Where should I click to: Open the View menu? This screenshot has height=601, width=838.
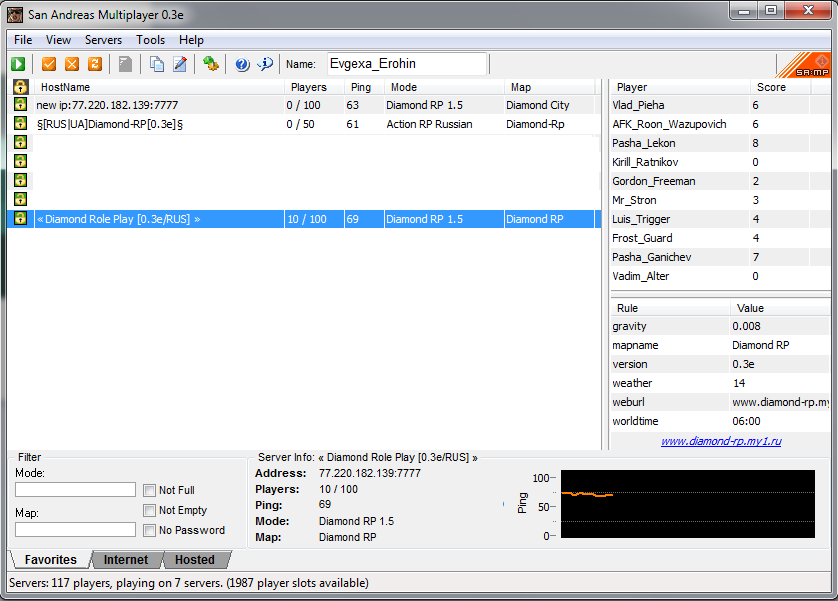[x=58, y=40]
